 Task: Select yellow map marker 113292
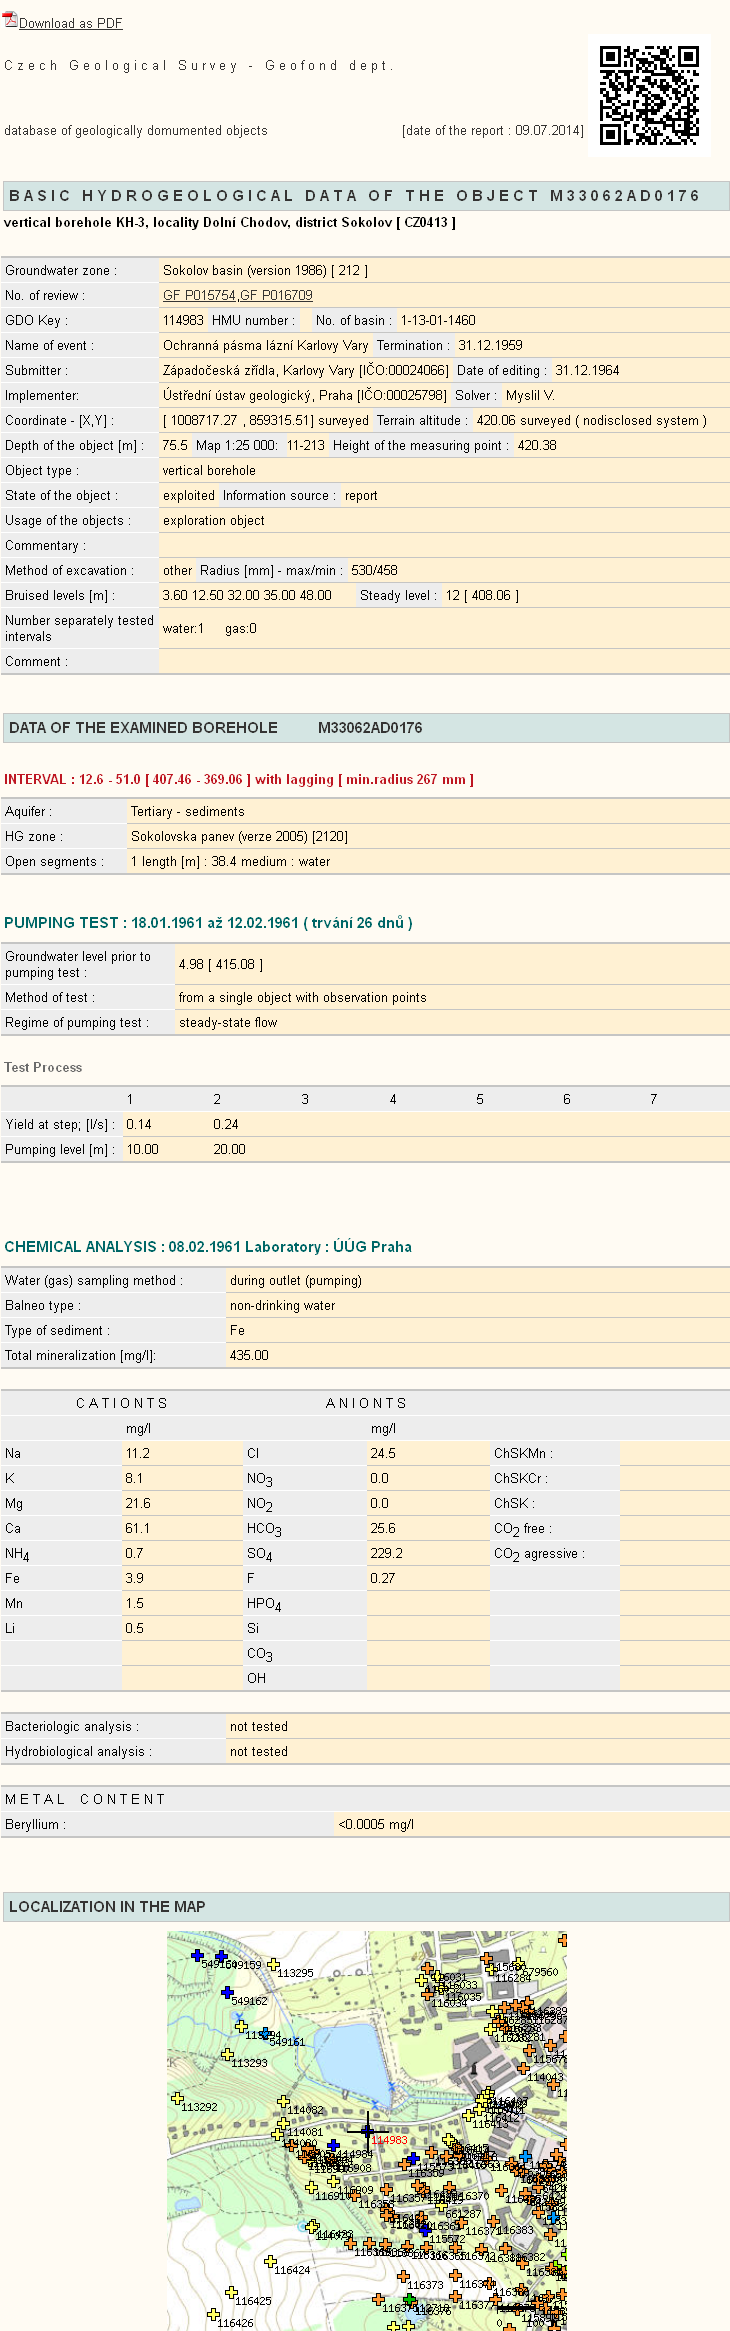pyautogui.click(x=177, y=2097)
